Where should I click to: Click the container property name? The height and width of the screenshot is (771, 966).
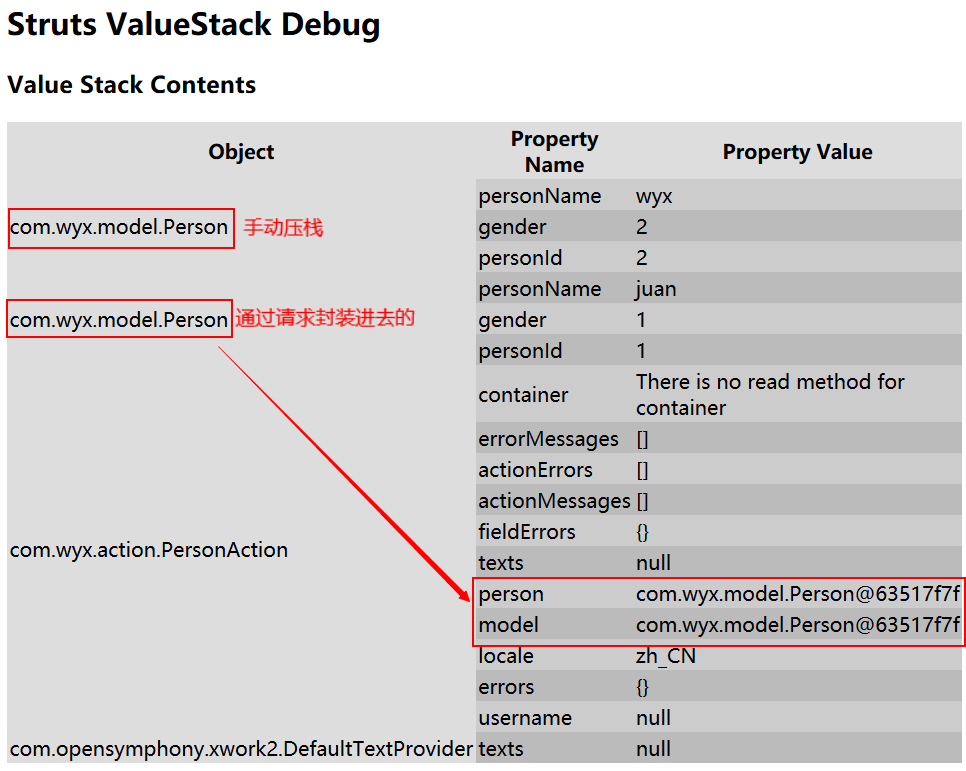point(523,395)
